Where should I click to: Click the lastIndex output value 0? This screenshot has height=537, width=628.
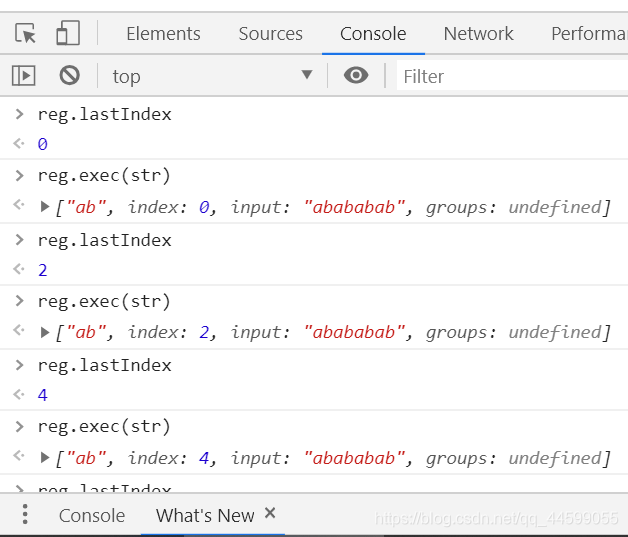tap(42, 144)
